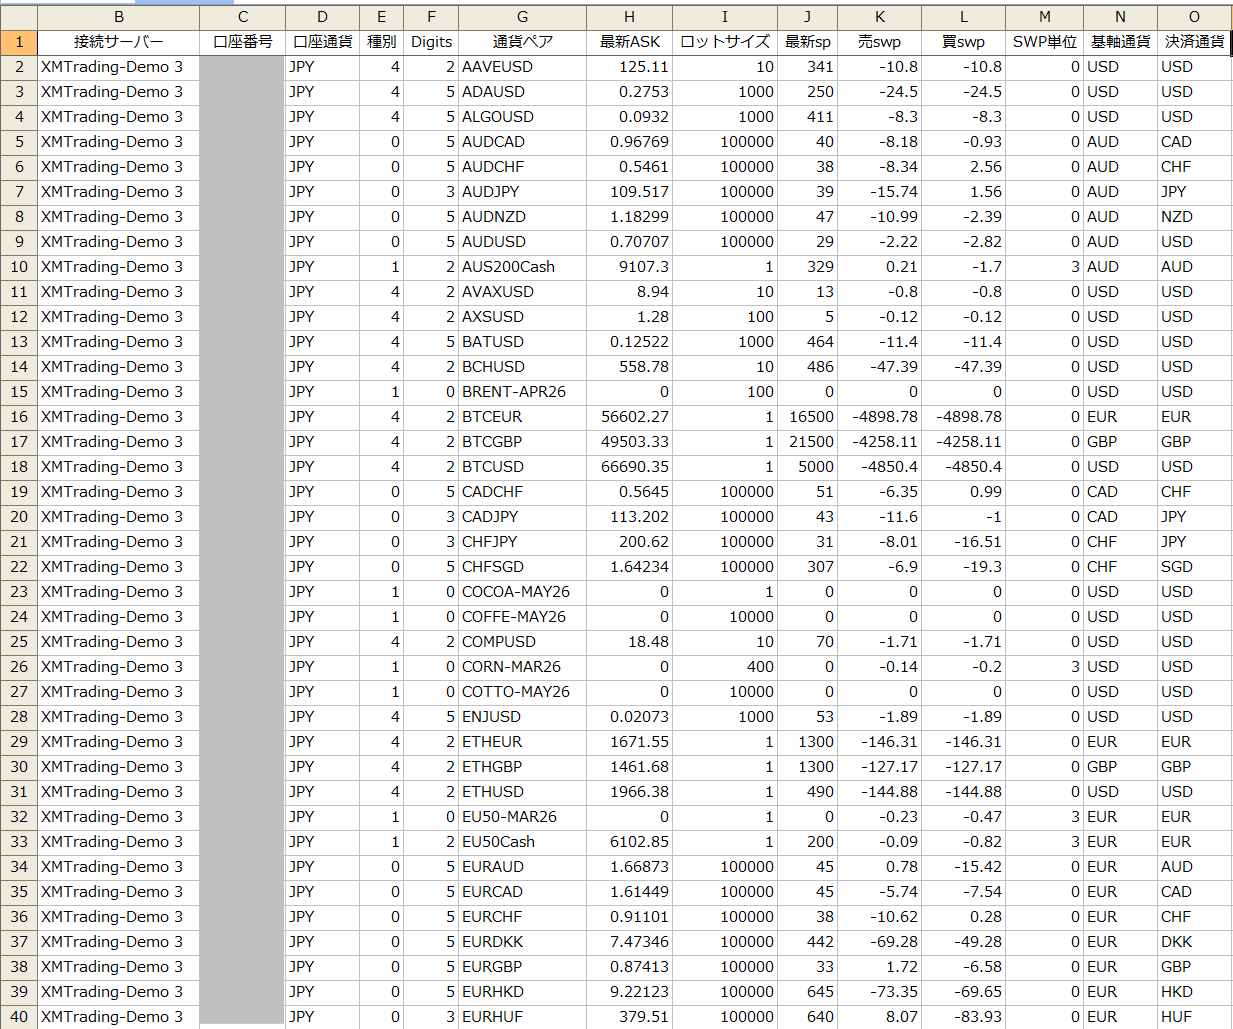Click the 接続サーバー header cell

tap(118, 42)
